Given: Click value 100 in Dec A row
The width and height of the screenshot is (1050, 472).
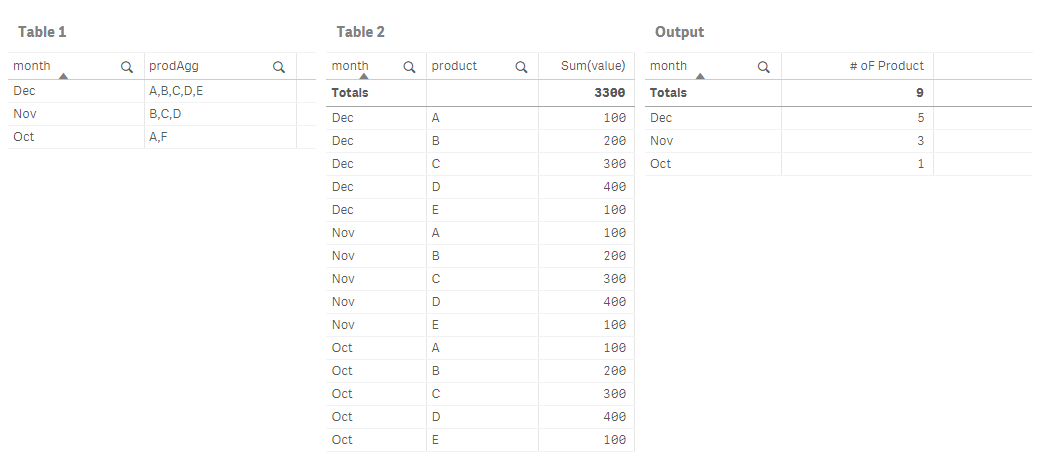Looking at the screenshot, I should click(614, 118).
